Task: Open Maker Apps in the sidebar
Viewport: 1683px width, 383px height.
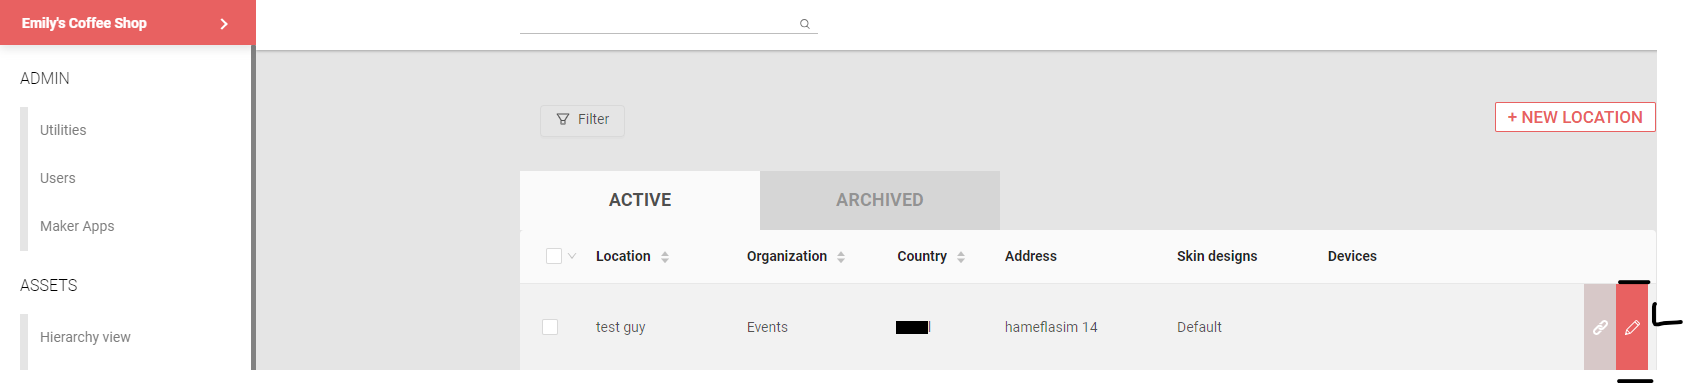Action: click(77, 226)
